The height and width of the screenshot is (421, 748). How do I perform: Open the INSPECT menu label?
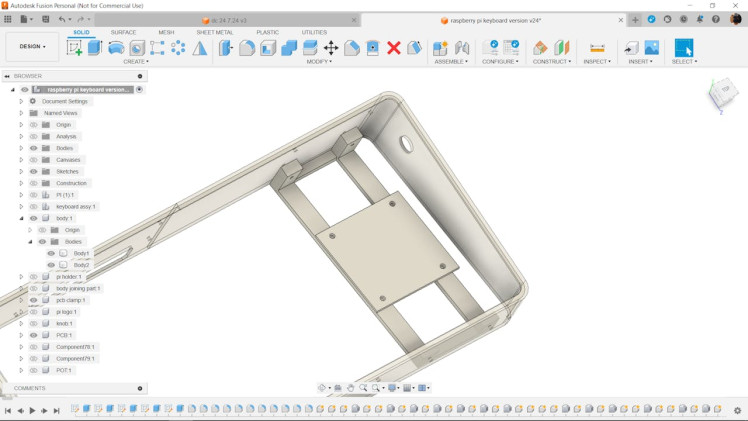[x=597, y=62]
